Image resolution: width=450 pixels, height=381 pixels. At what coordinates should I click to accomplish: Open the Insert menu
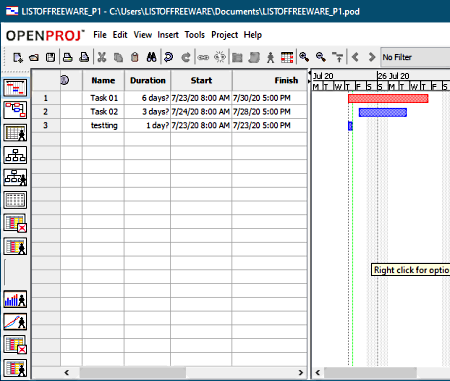tap(168, 35)
